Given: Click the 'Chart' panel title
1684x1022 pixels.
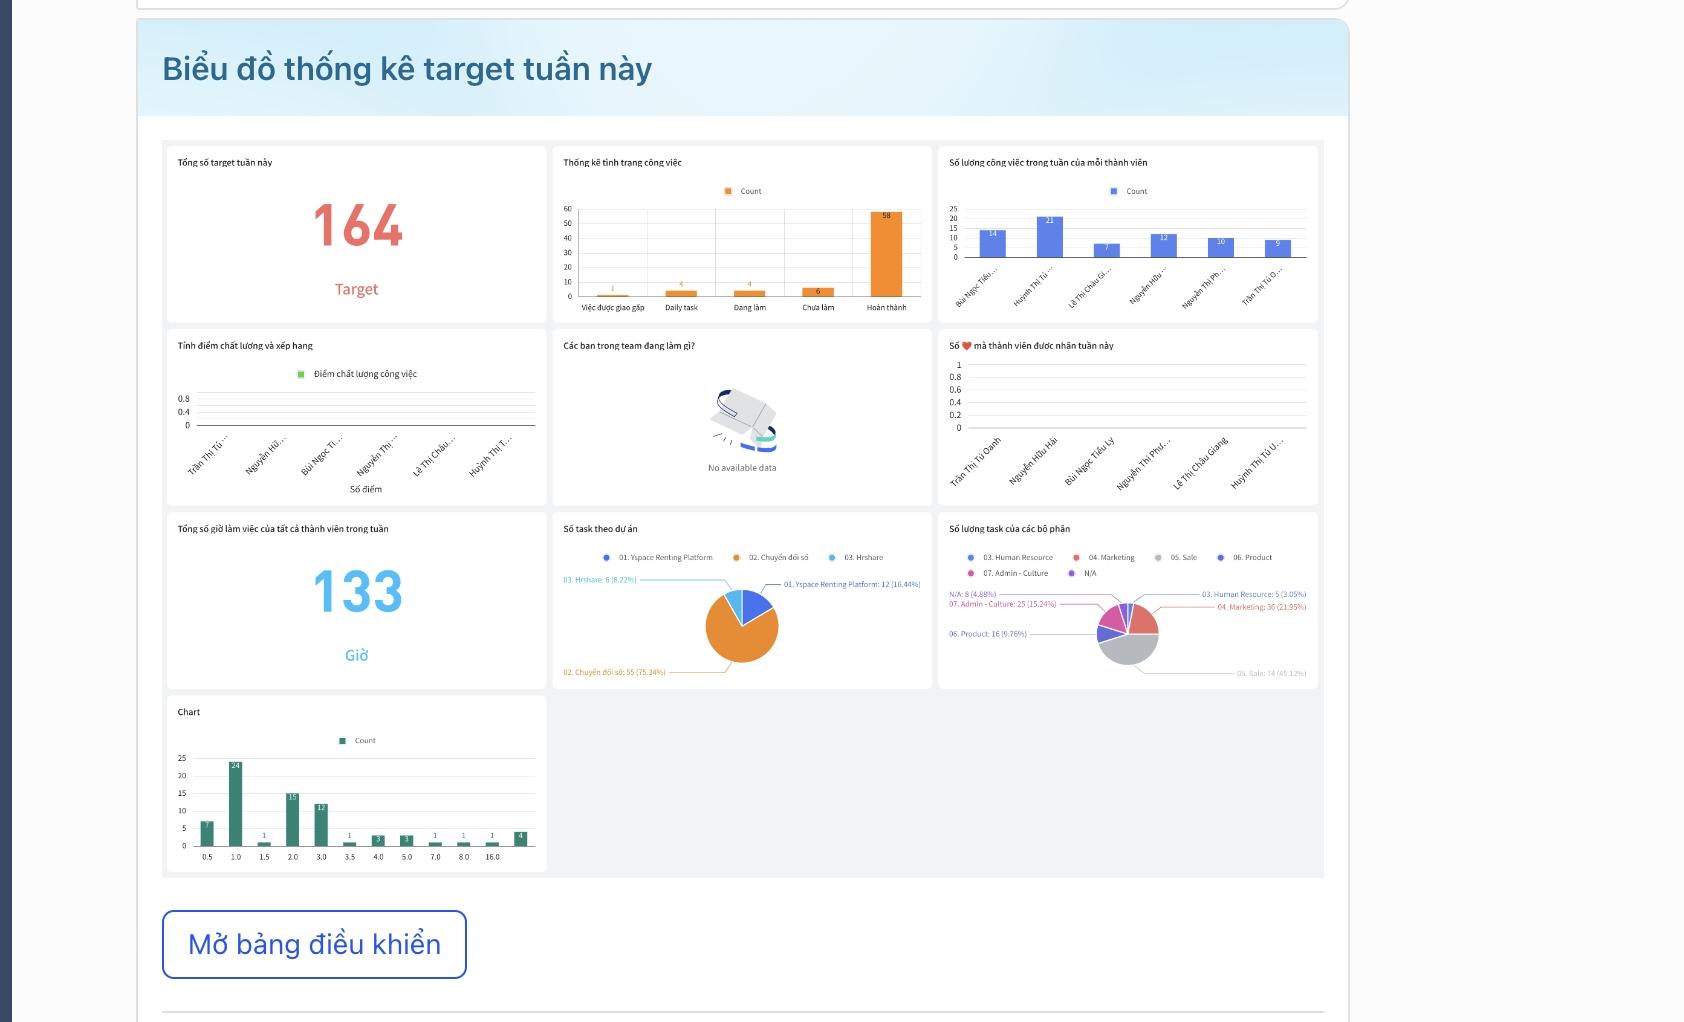Looking at the screenshot, I should click(x=189, y=712).
